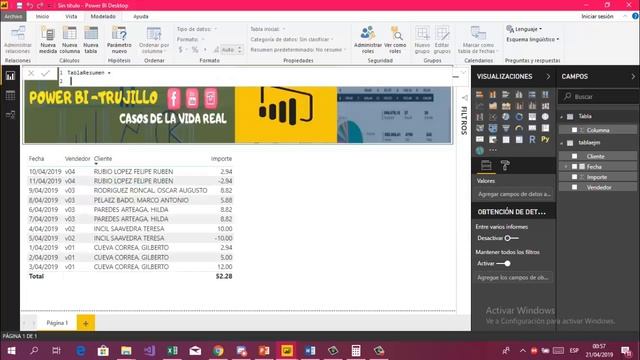This screenshot has width=640, height=360.
Task: Sort table by Importe column header
Action: pyautogui.click(x=221, y=158)
